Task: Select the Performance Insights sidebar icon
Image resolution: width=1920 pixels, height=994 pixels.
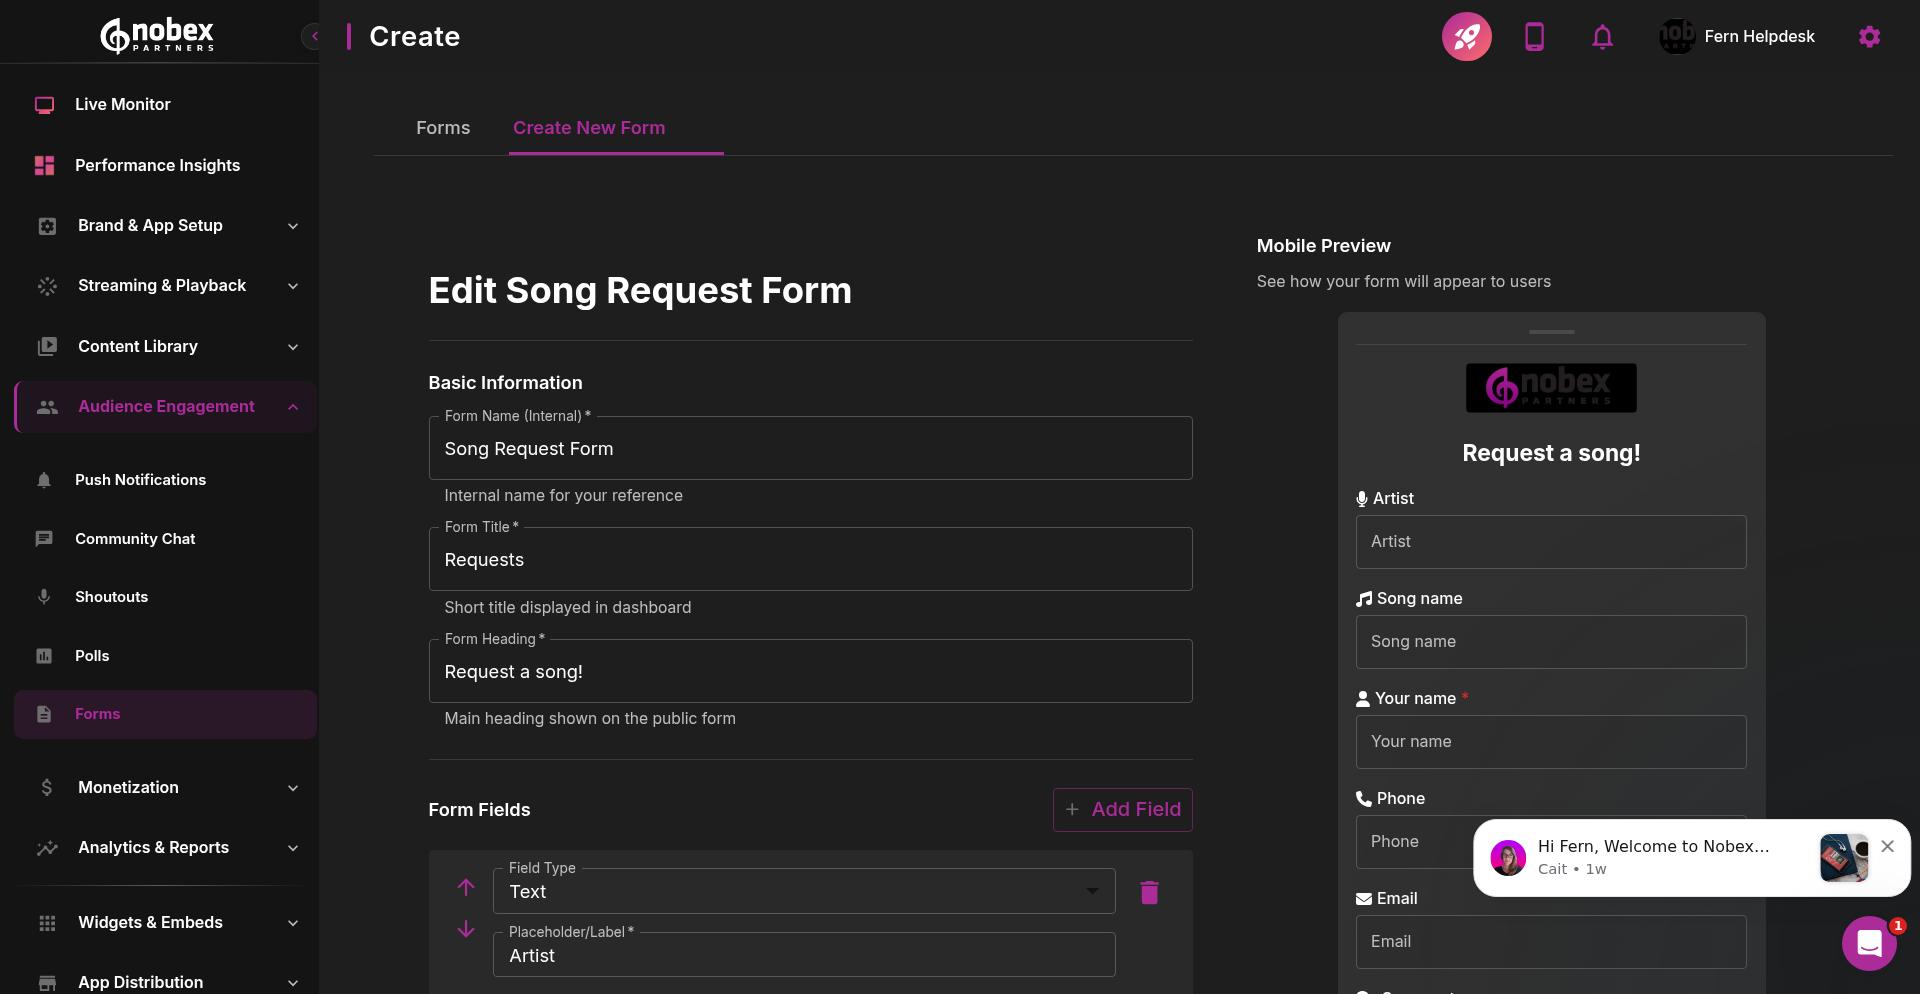Action: tap(44, 165)
